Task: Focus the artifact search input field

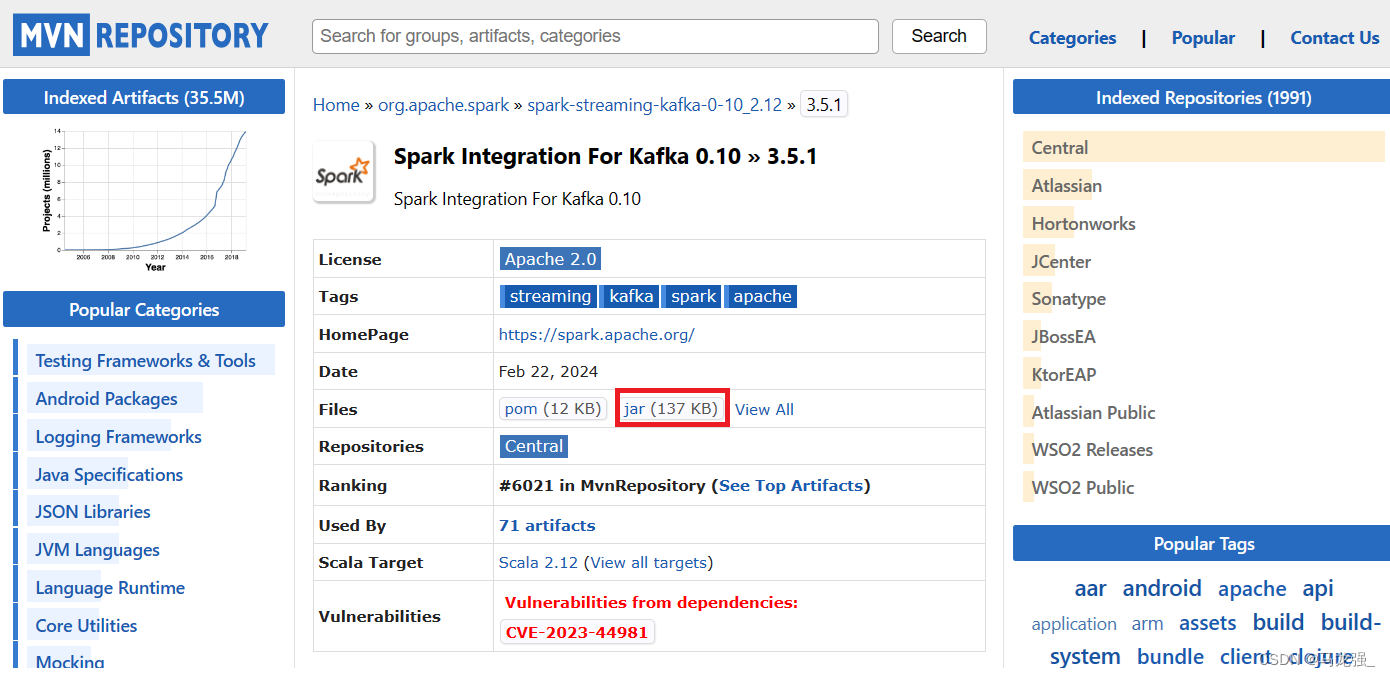Action: (595, 36)
